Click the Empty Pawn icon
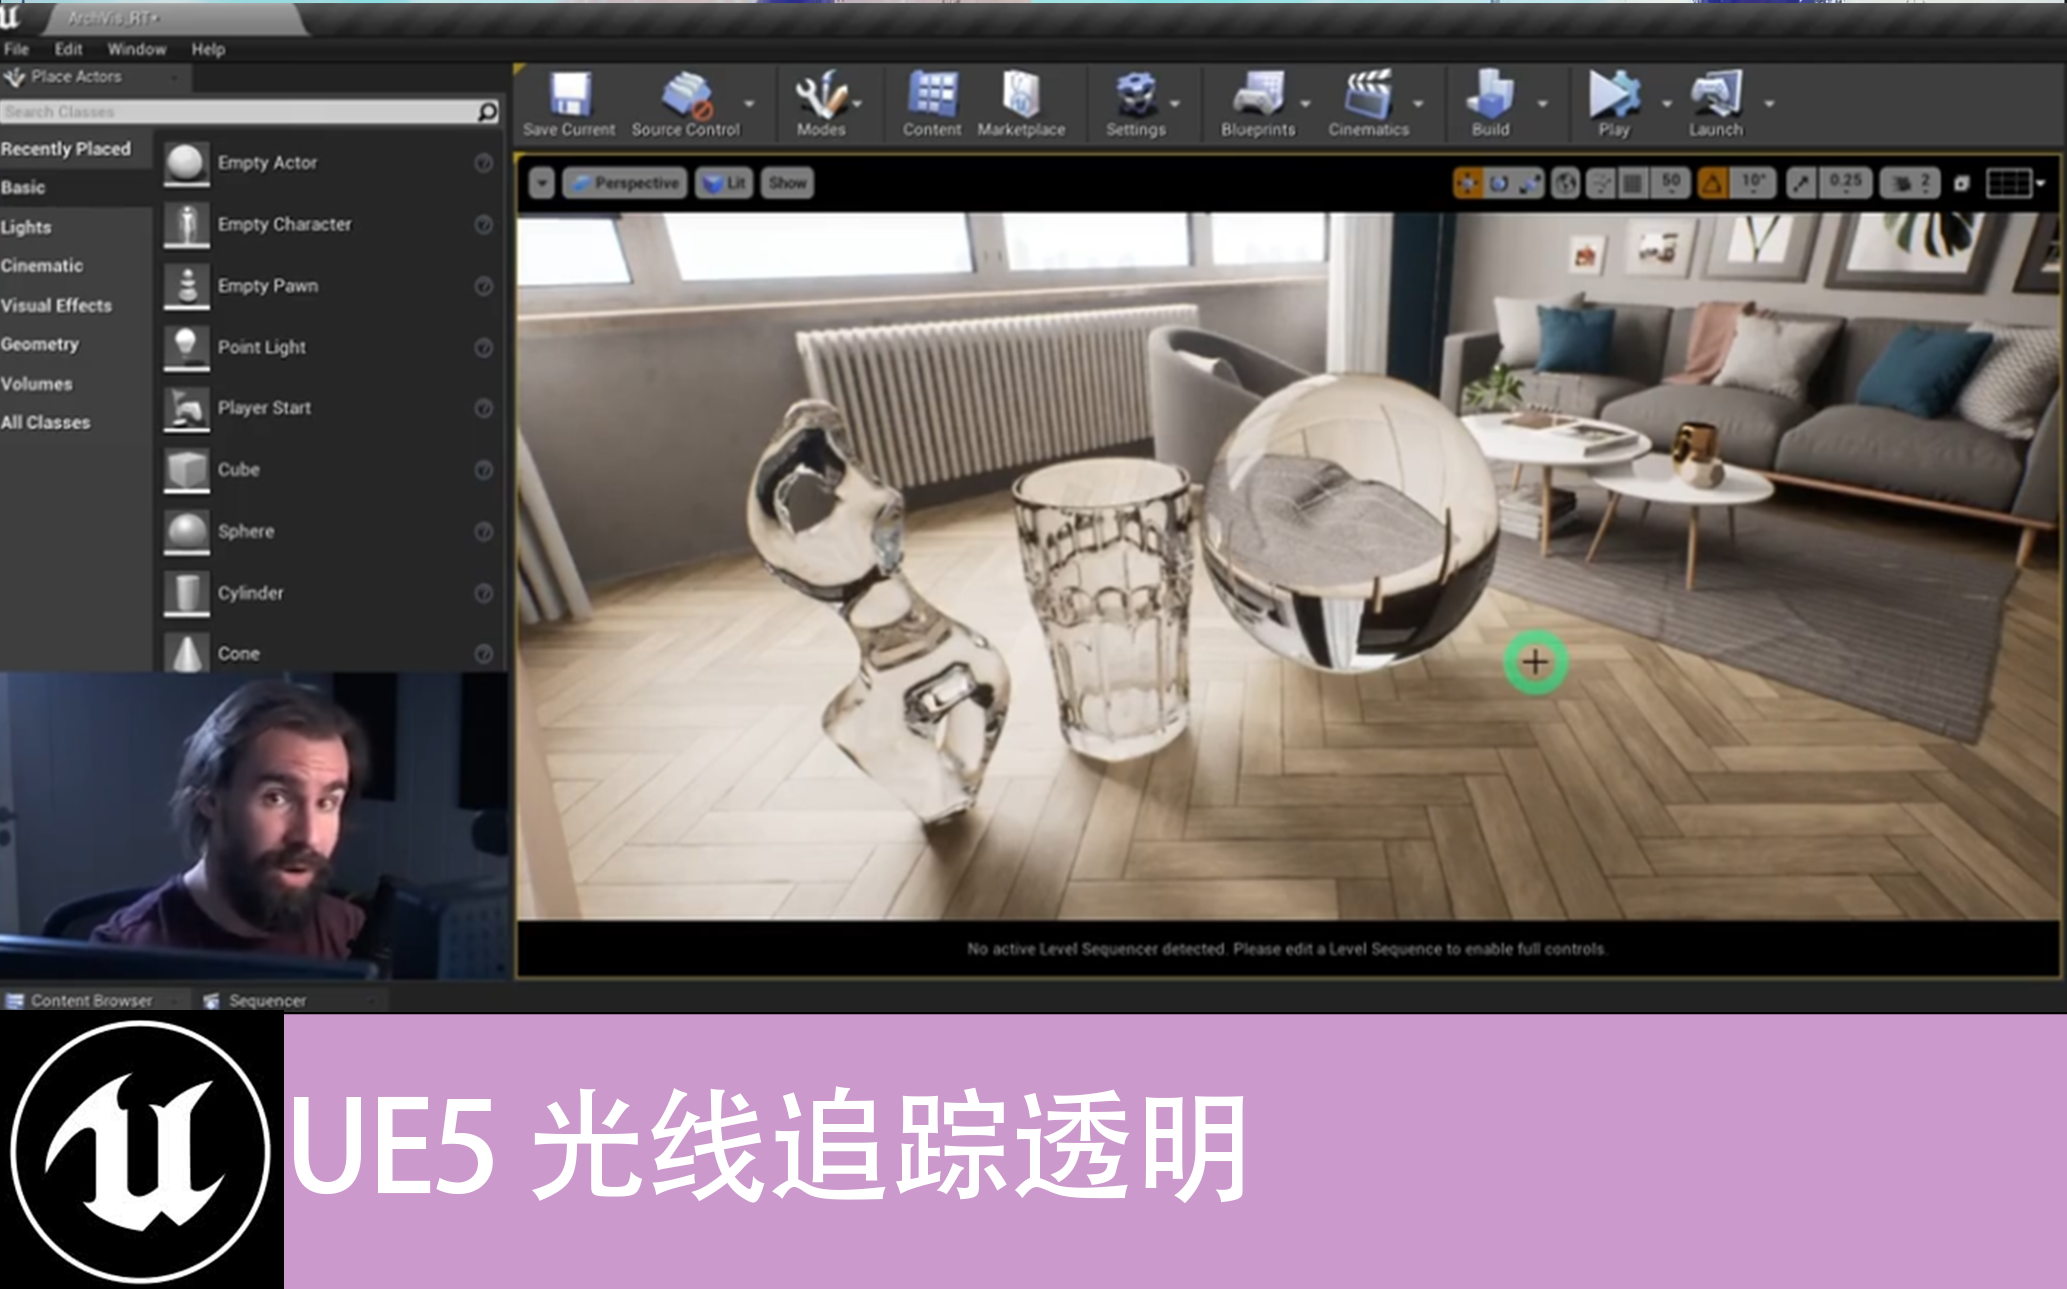This screenshot has height=1289, width=2067. (186, 286)
